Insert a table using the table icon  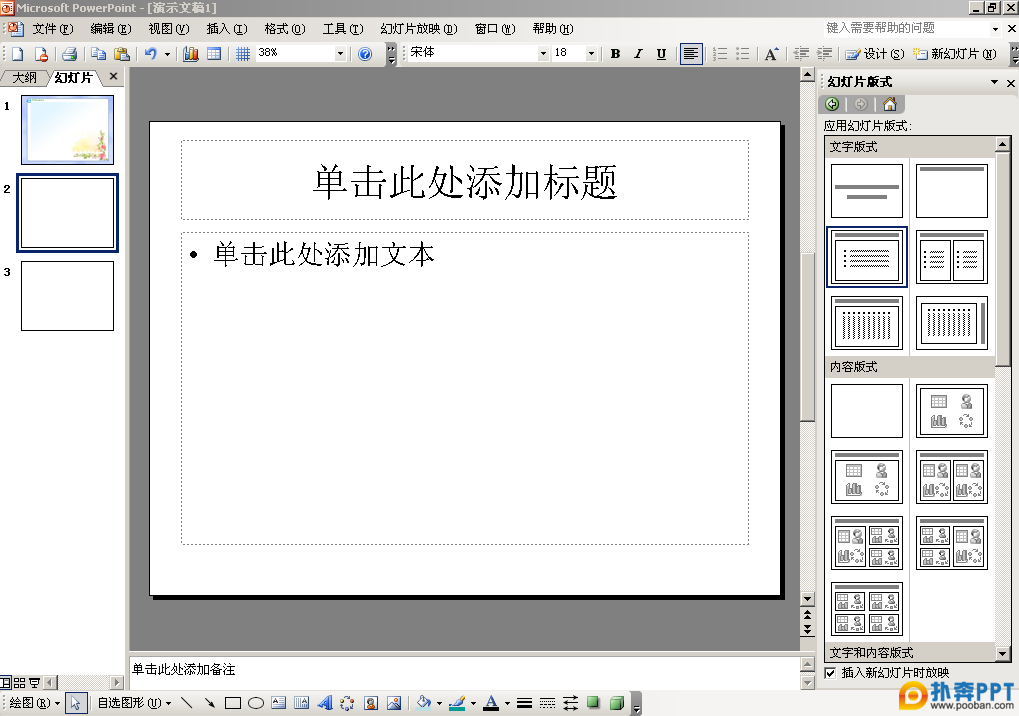(x=214, y=54)
